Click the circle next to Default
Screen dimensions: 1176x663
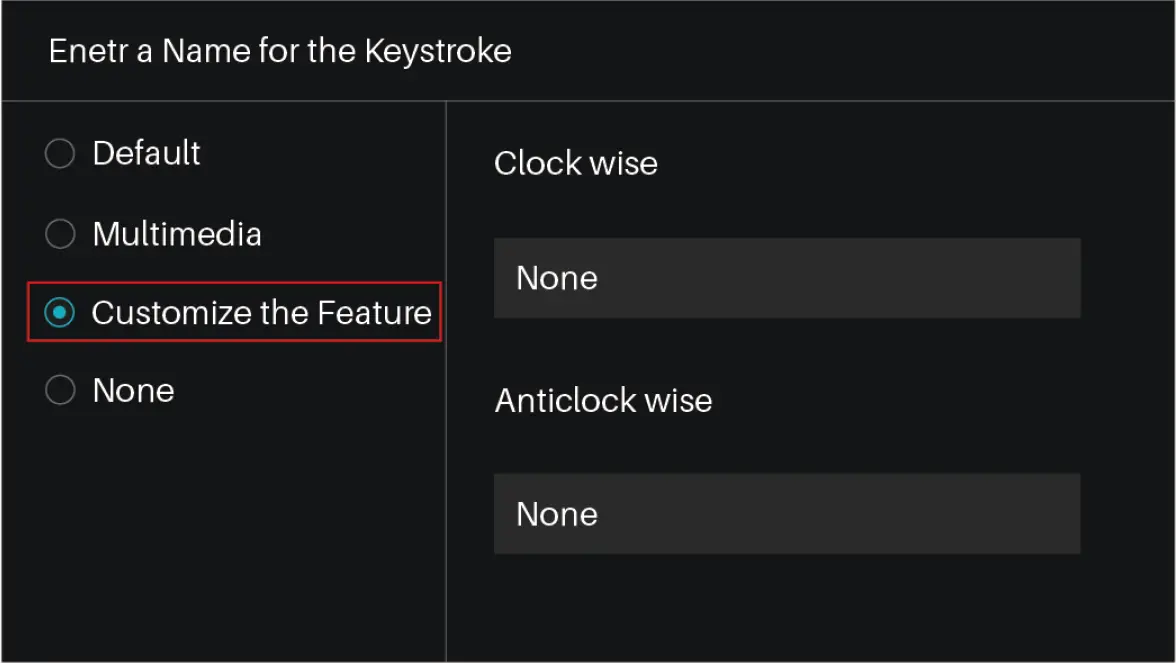click(x=59, y=153)
